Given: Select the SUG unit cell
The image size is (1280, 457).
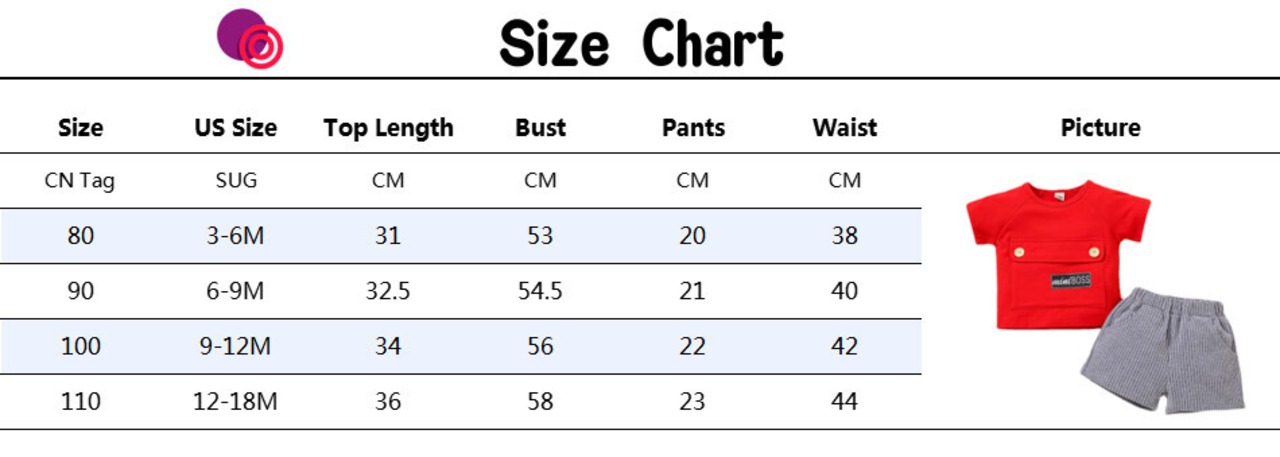Looking at the screenshot, I should [x=236, y=181].
